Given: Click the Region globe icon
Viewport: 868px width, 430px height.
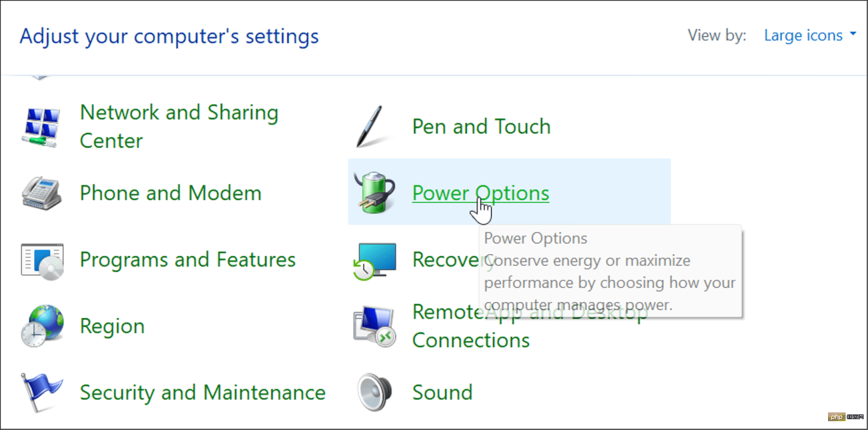Looking at the screenshot, I should 42,326.
